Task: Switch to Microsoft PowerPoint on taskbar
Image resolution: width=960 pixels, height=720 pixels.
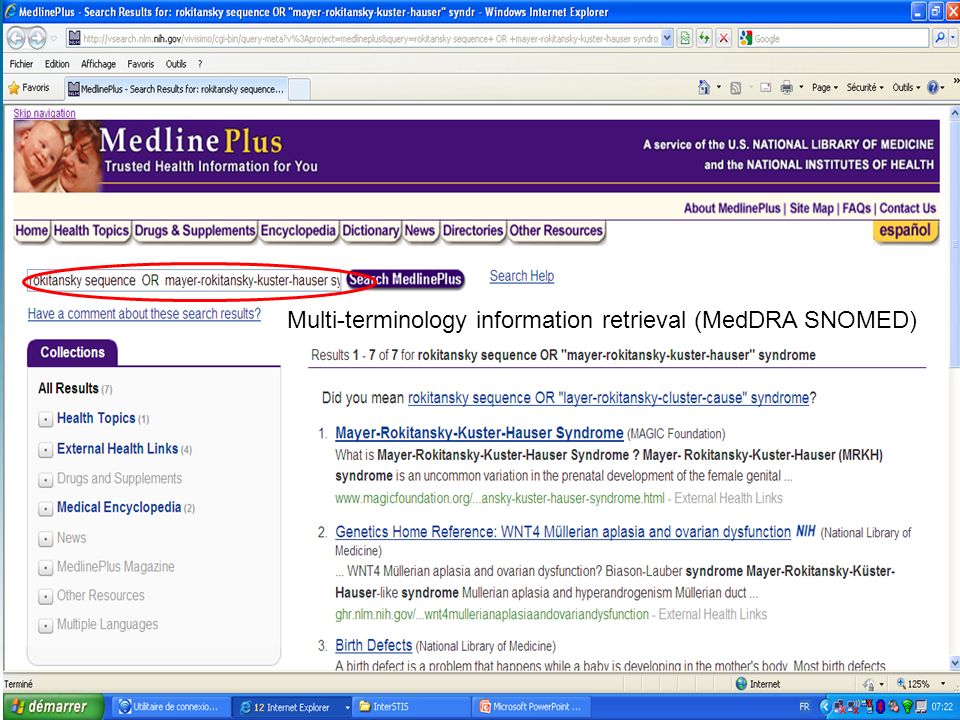Action: click(x=531, y=707)
